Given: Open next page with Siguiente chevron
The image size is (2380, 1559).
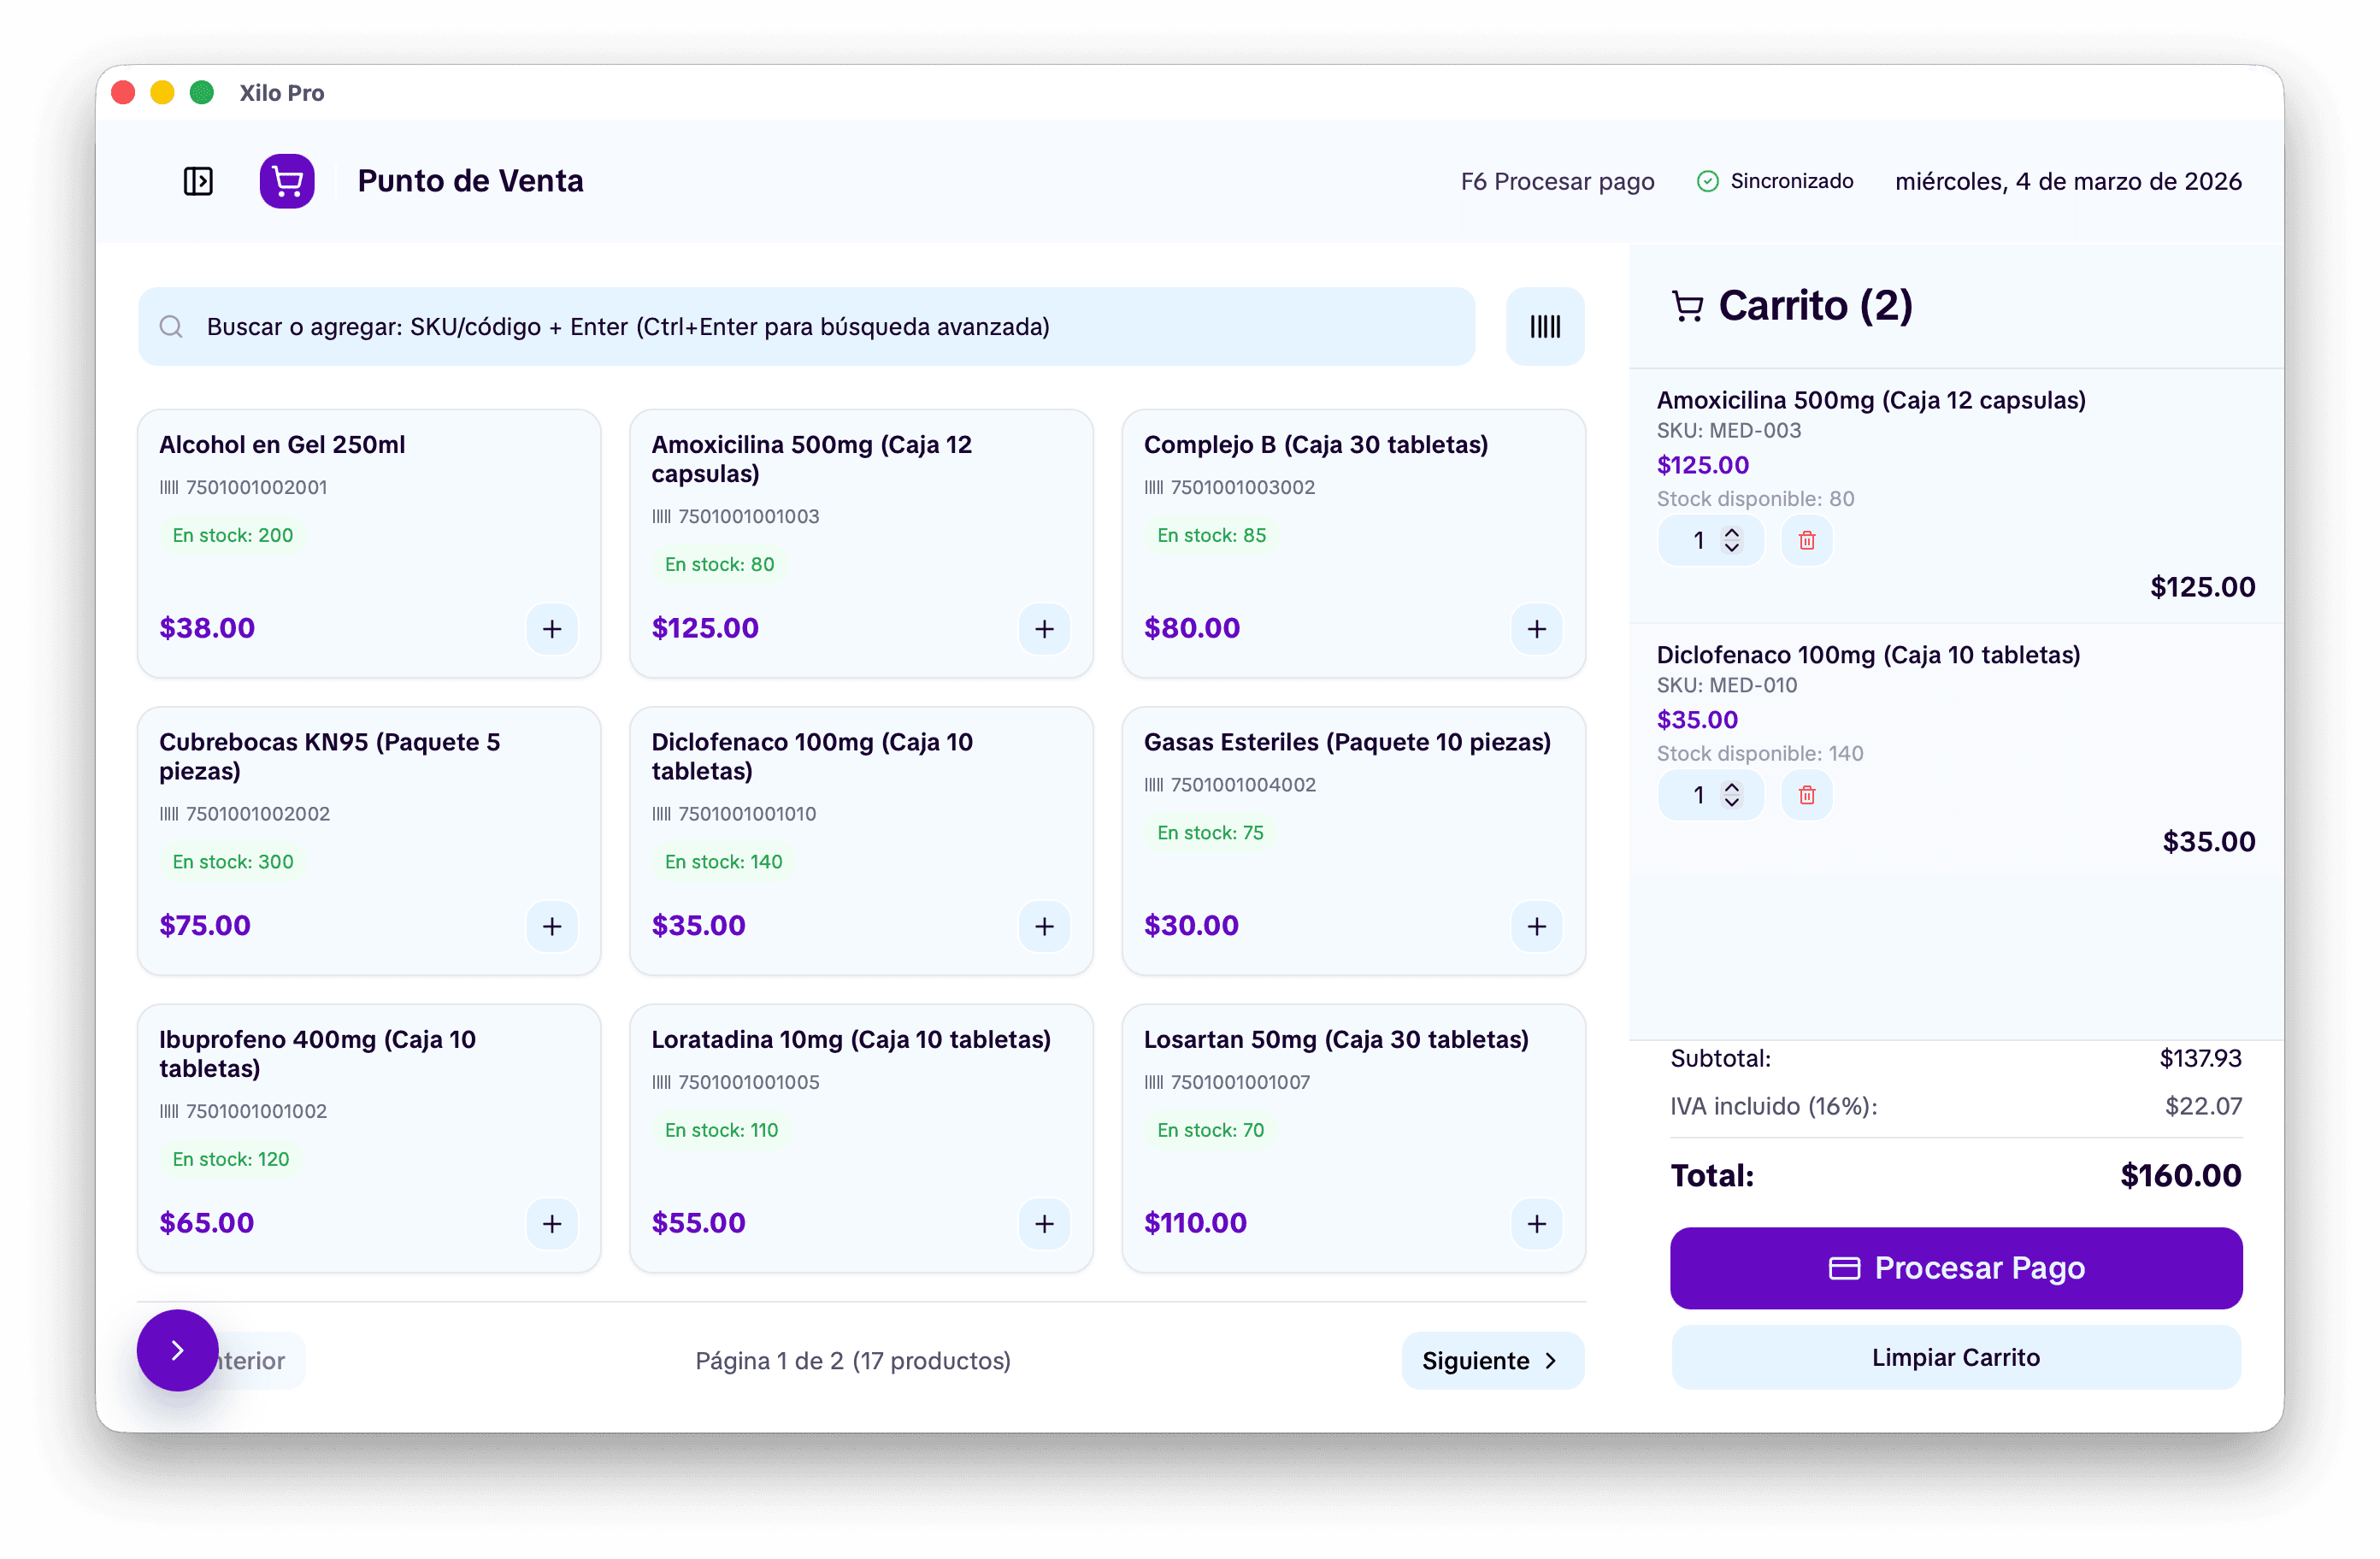Looking at the screenshot, I should click(1551, 1361).
